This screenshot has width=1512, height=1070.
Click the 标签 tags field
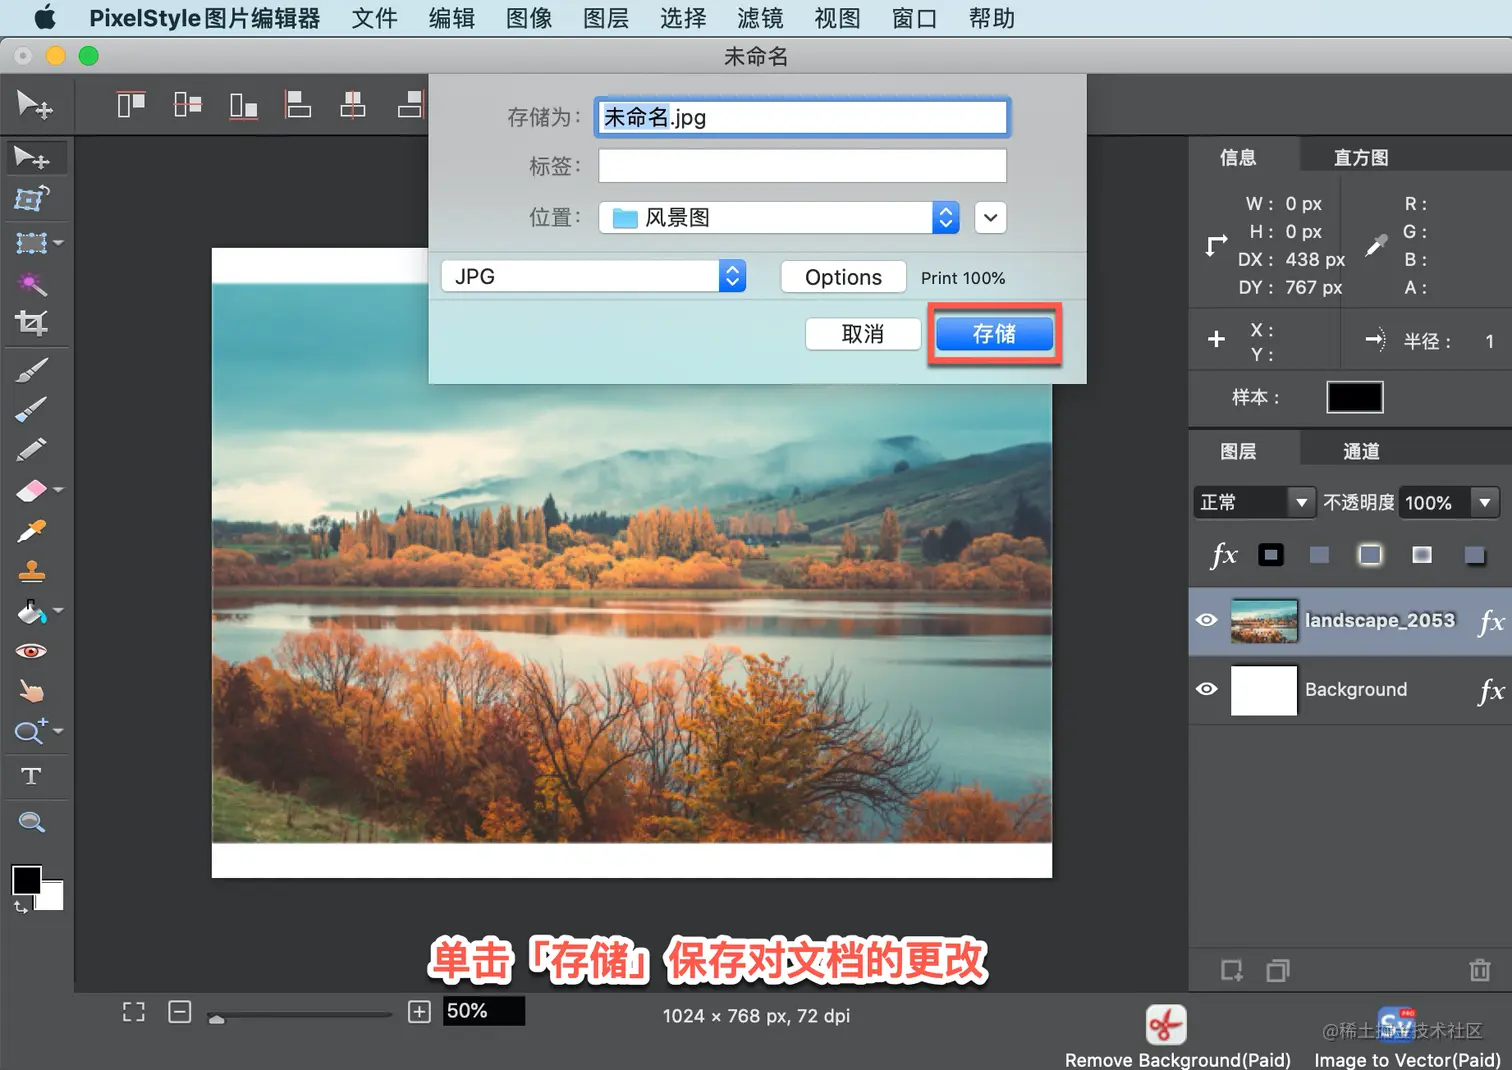802,166
